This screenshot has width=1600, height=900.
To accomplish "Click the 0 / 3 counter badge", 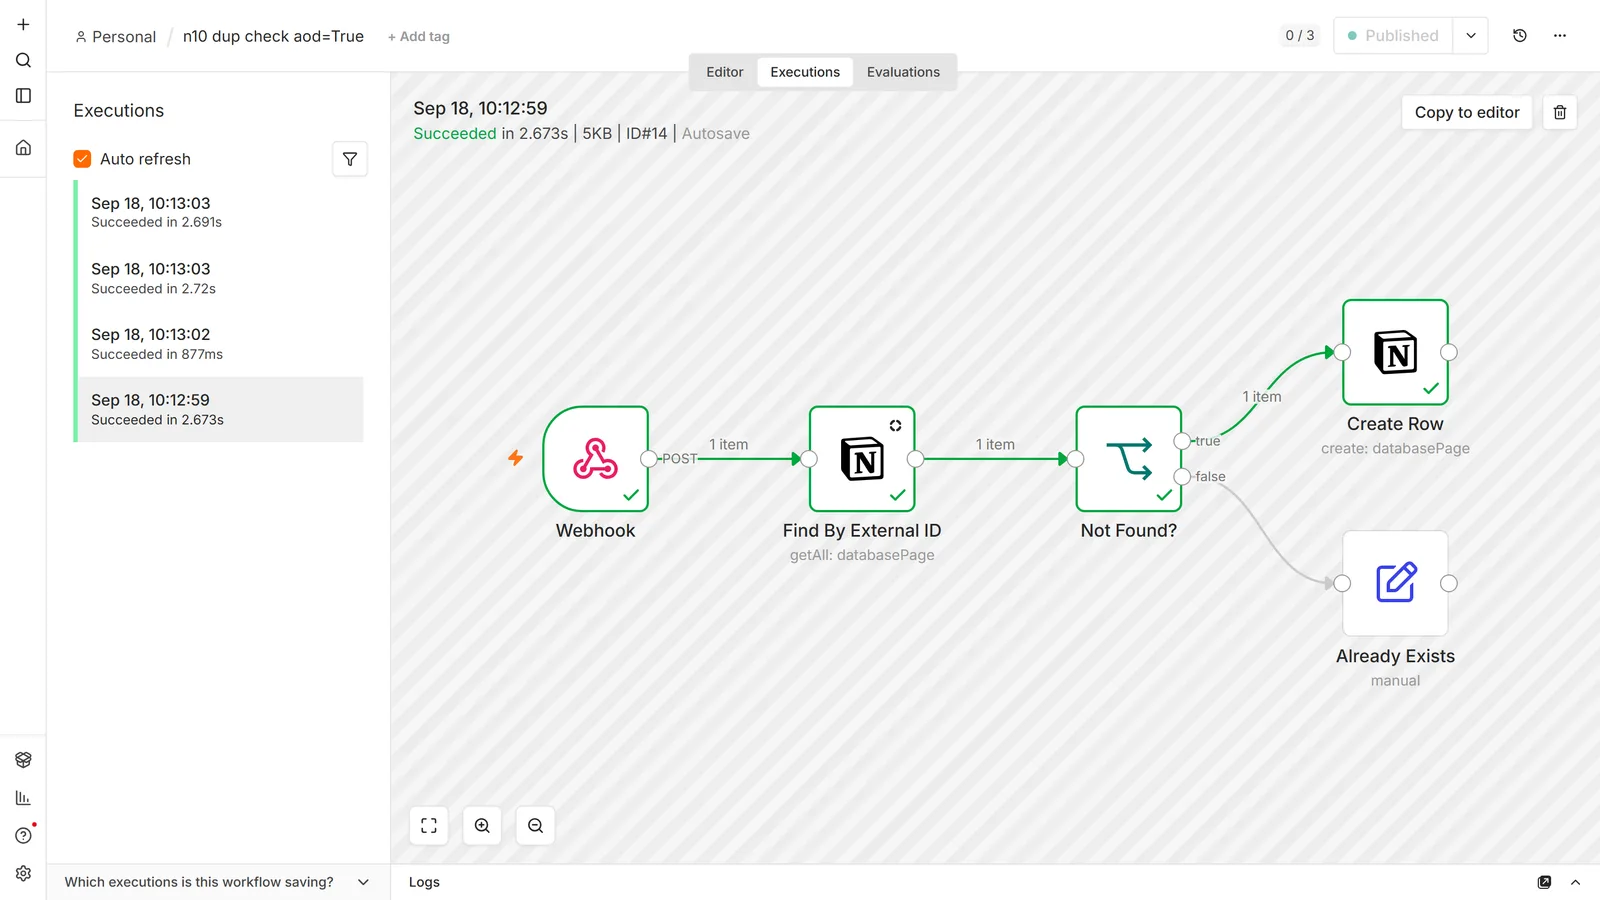I will coord(1300,36).
